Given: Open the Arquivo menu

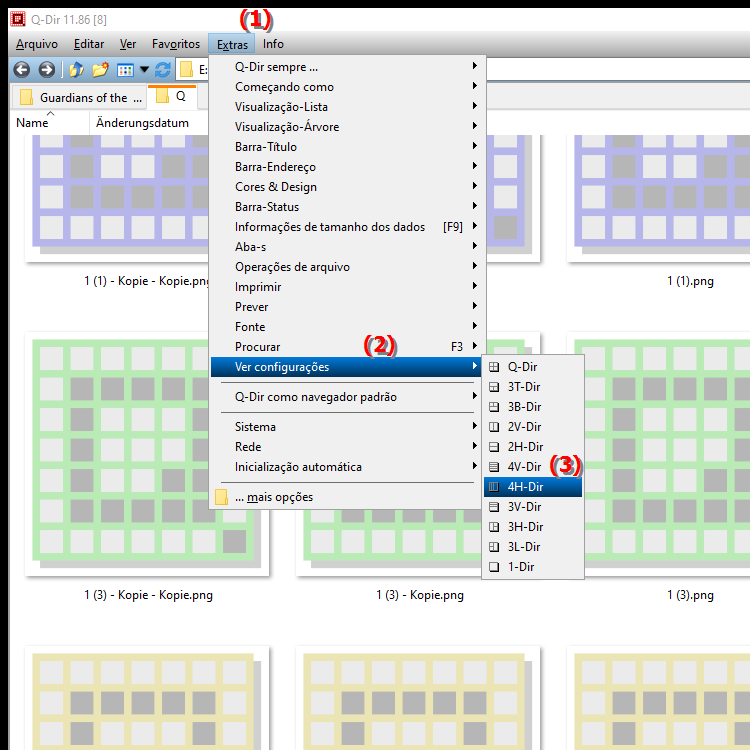Looking at the screenshot, I should tap(37, 44).
